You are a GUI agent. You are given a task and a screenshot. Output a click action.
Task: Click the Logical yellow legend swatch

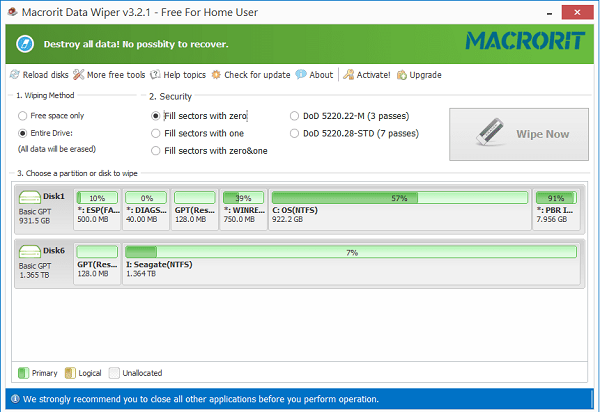pos(70,373)
